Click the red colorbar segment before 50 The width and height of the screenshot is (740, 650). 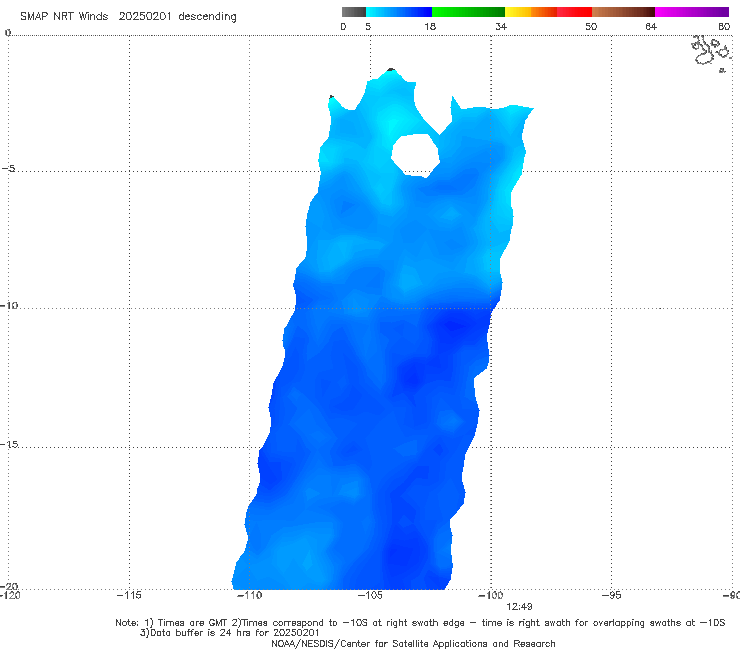tap(574, 12)
